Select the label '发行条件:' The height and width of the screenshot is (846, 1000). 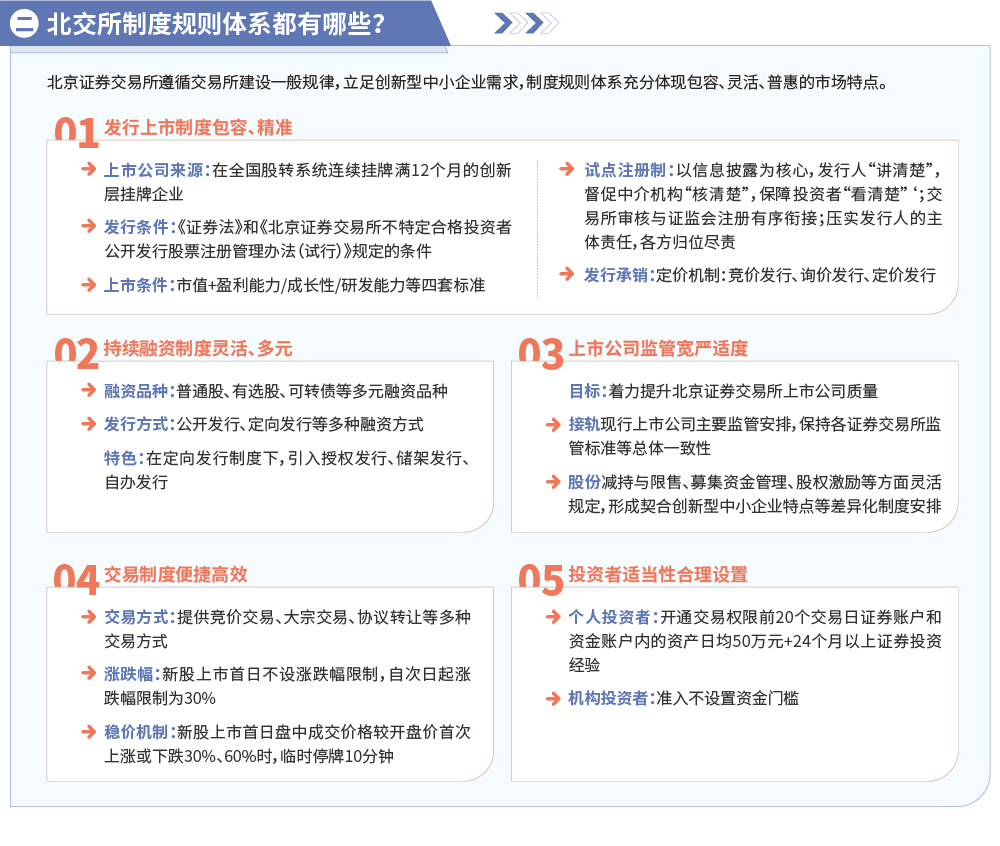(x=140, y=227)
